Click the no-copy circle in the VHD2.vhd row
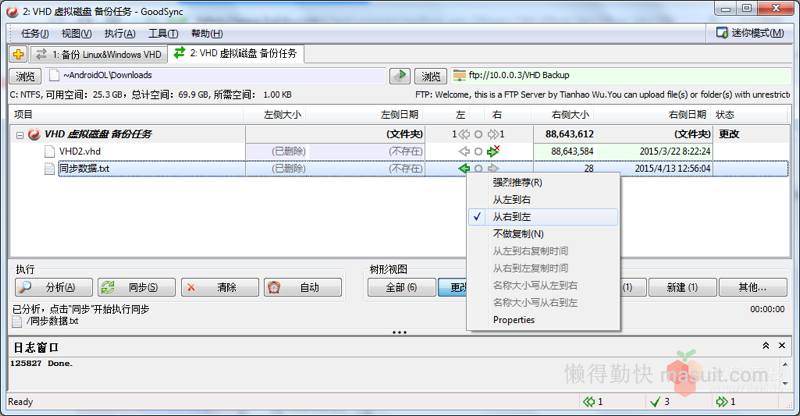800x416 pixels. coord(478,152)
